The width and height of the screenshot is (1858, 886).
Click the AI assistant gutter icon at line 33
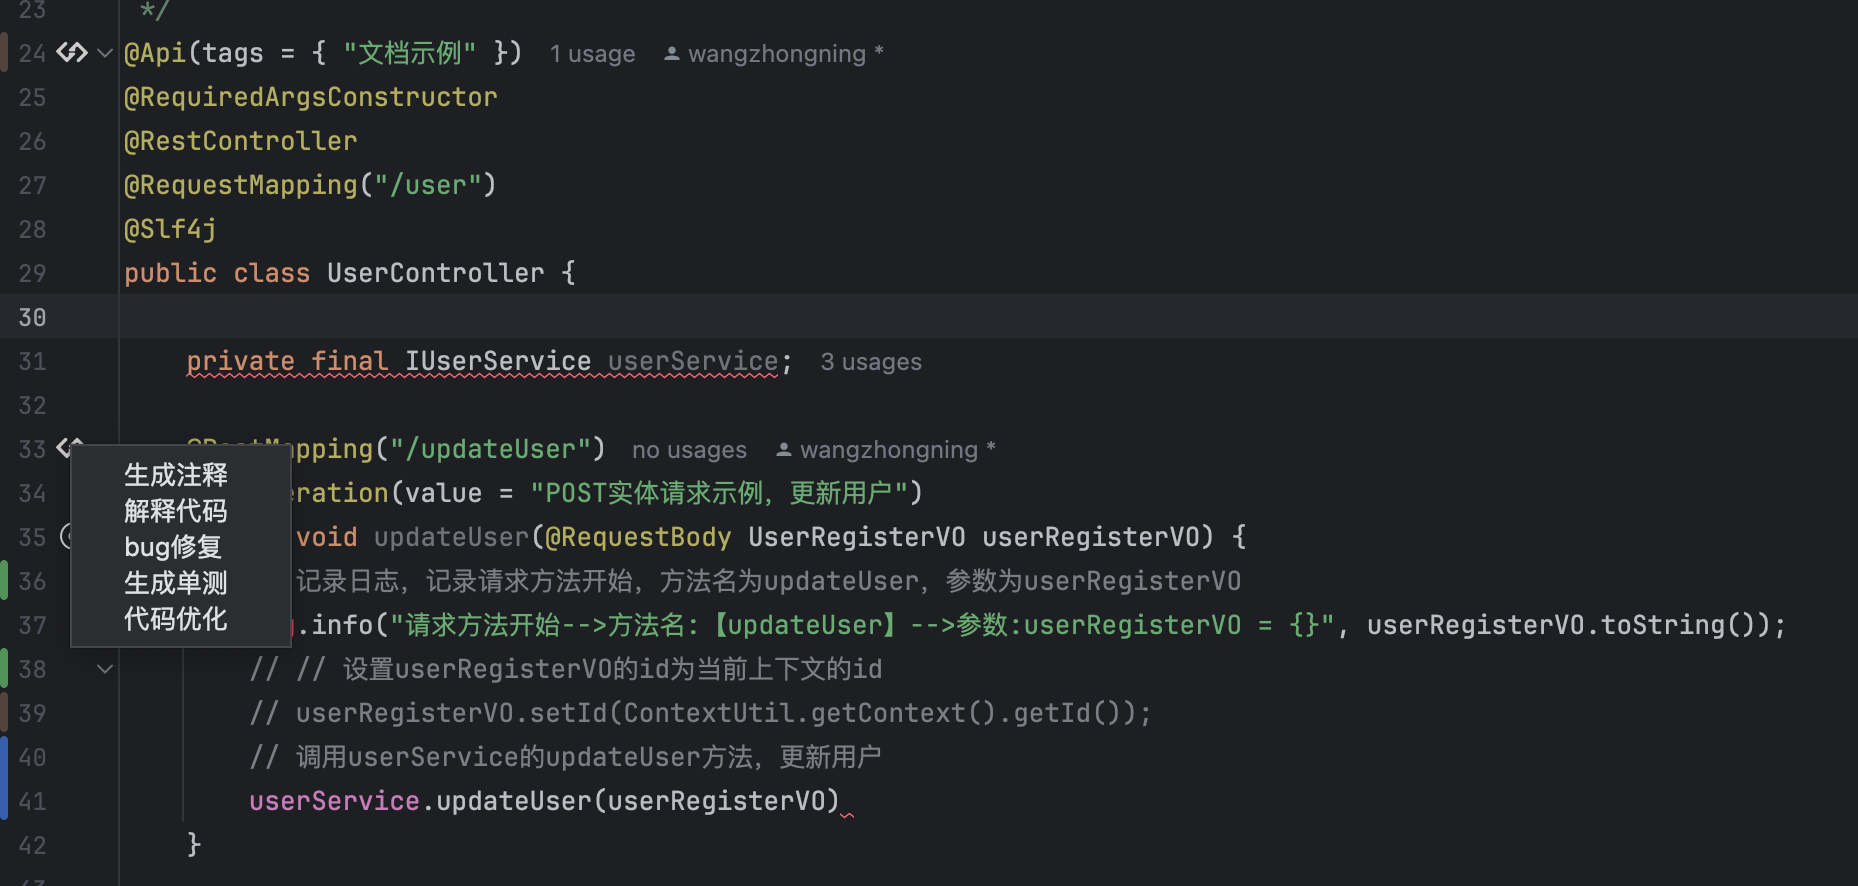pyautogui.click(x=68, y=447)
